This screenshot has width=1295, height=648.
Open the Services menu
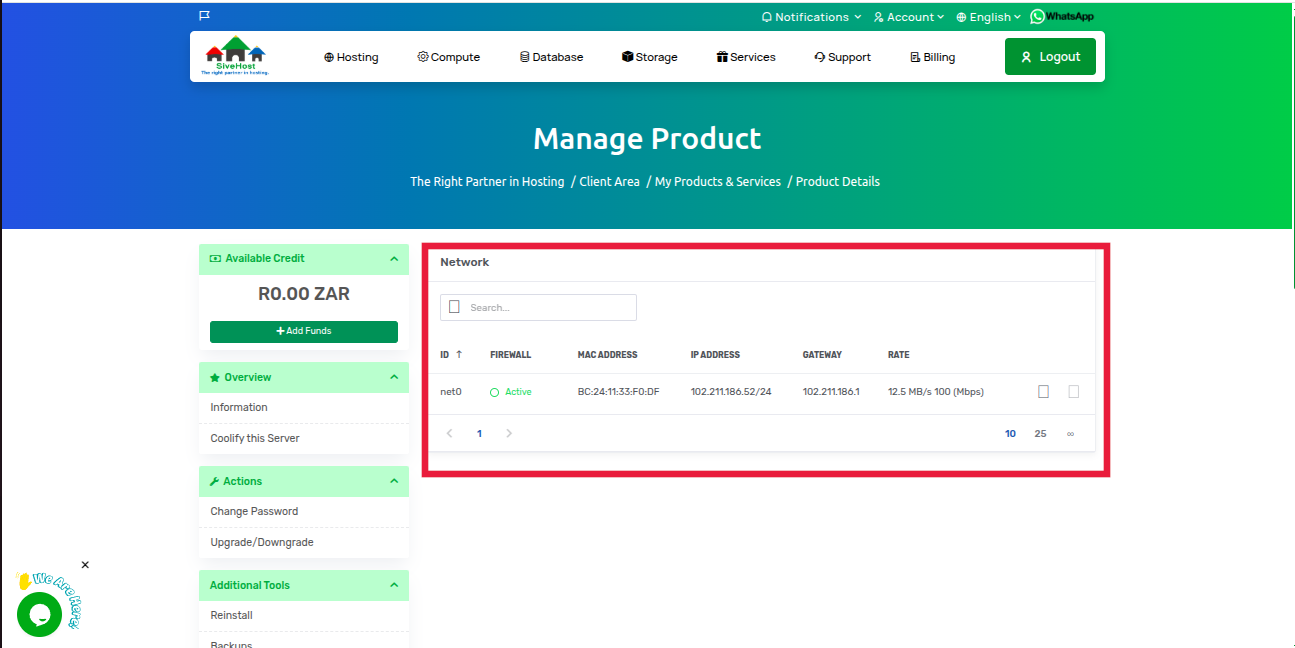tap(746, 57)
